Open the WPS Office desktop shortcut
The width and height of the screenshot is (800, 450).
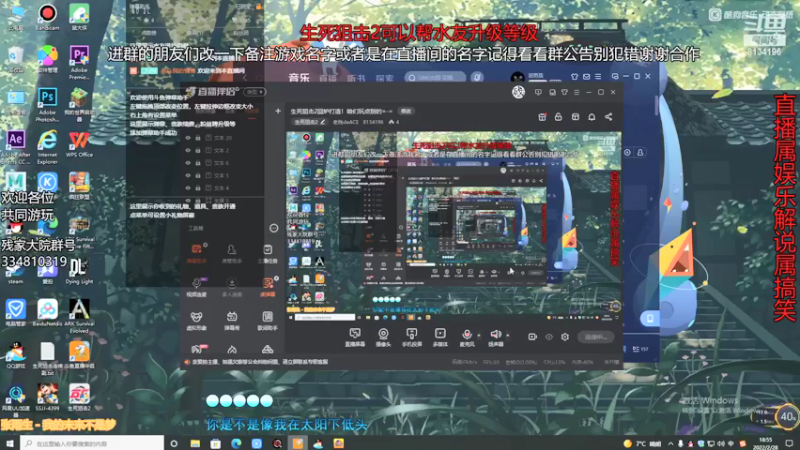coord(79,144)
